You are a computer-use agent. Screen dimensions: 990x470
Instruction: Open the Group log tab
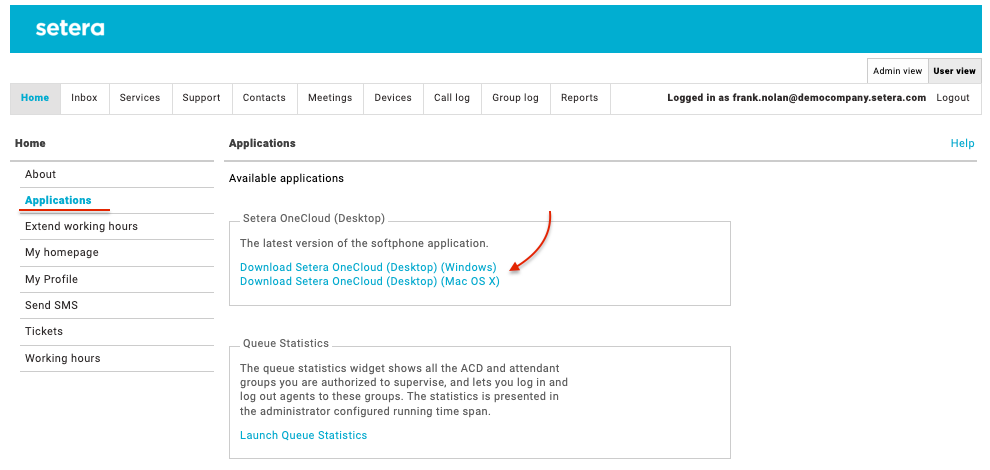[516, 98]
